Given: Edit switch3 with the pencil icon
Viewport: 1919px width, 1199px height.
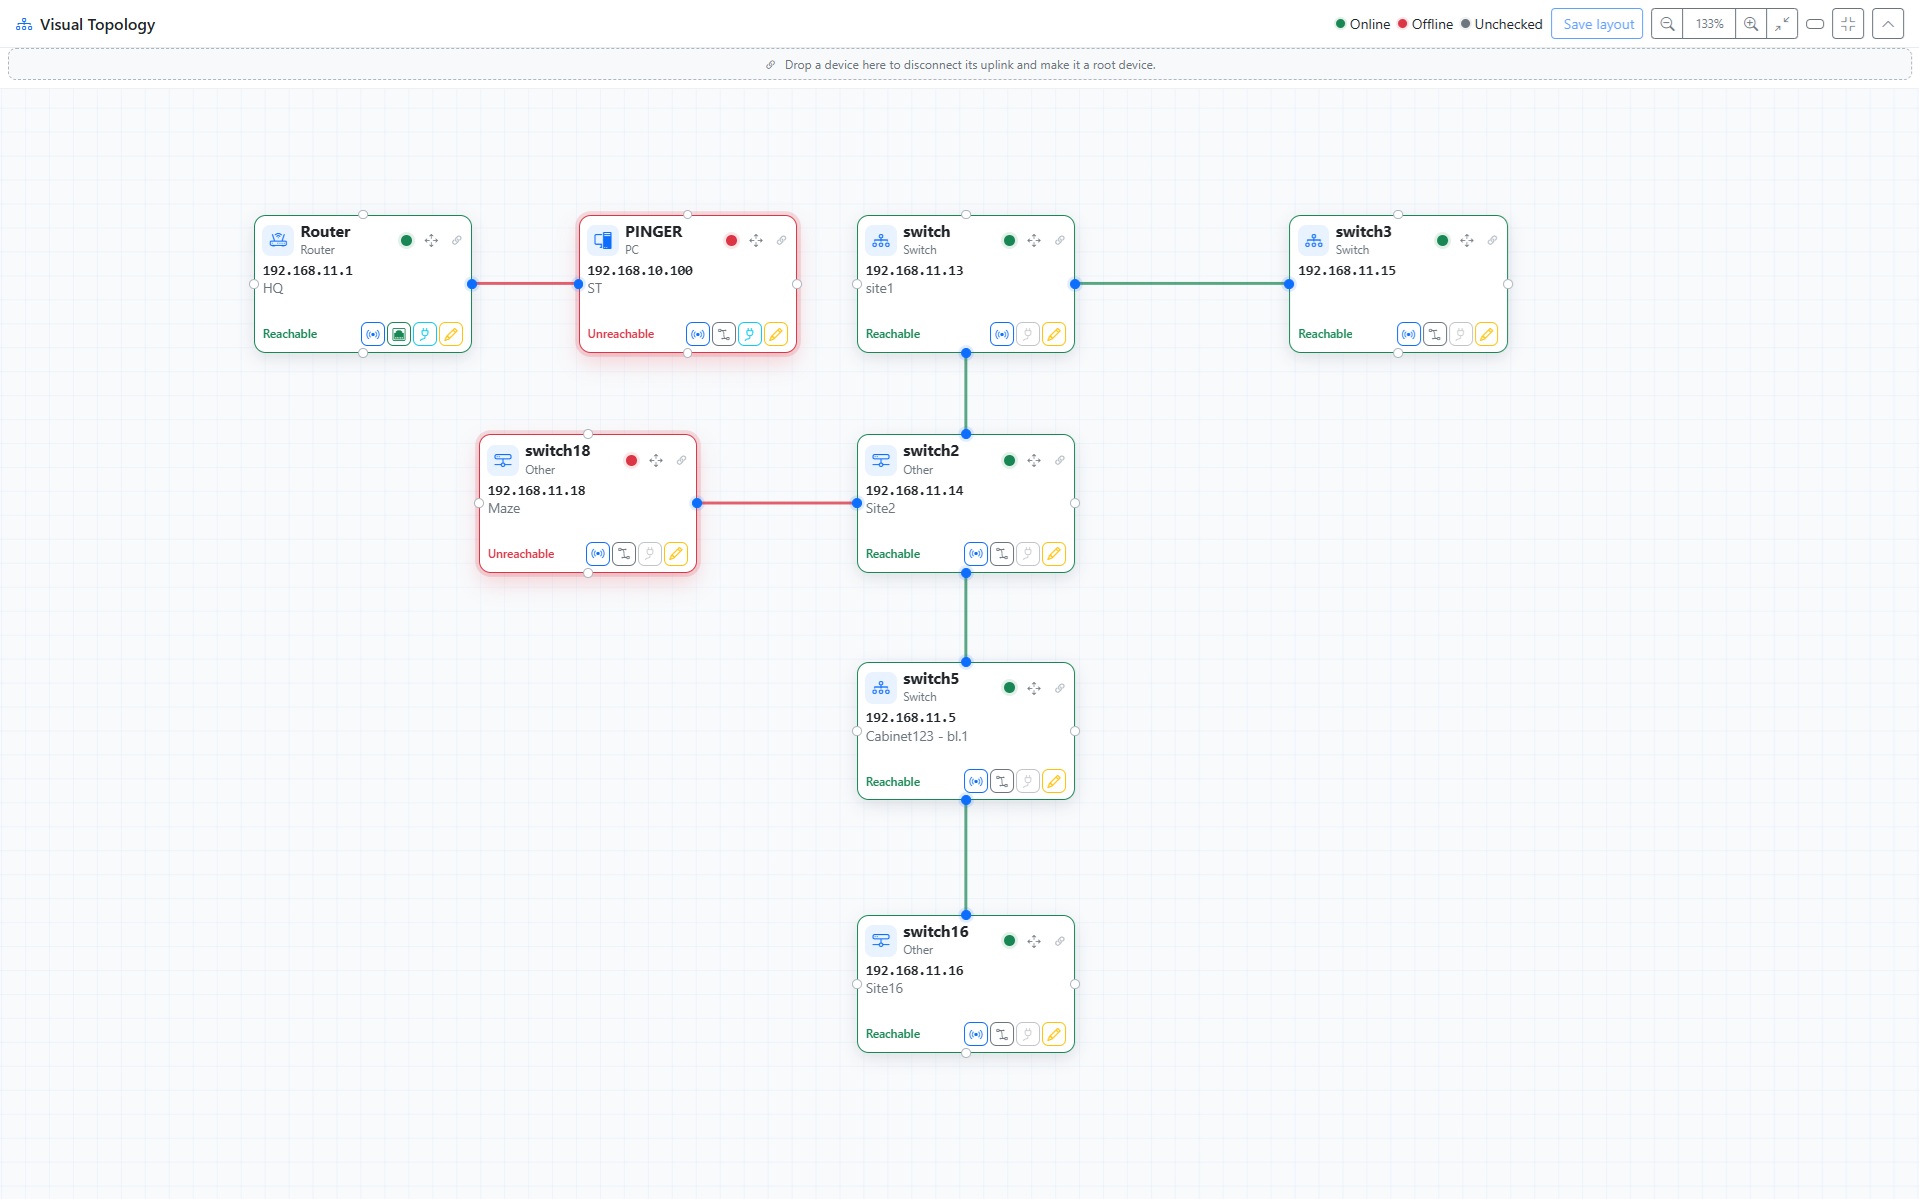Looking at the screenshot, I should tap(1487, 334).
